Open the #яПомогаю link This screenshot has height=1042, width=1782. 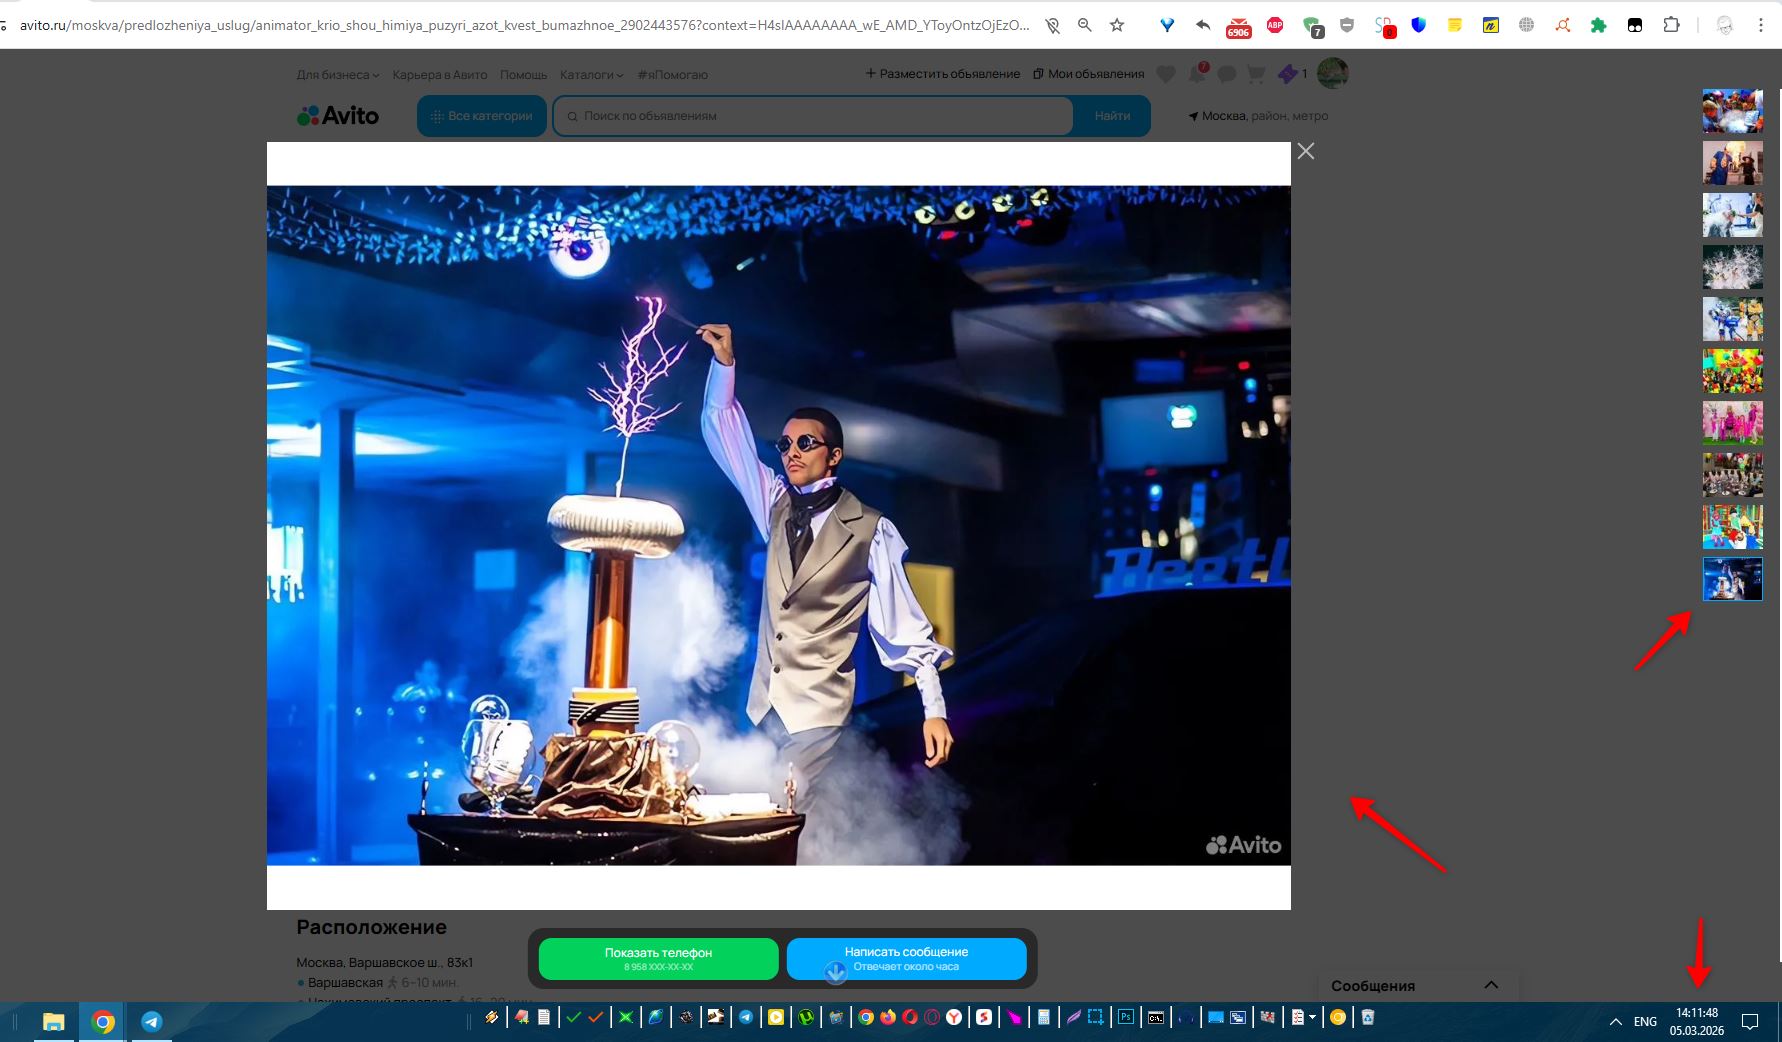pos(673,75)
